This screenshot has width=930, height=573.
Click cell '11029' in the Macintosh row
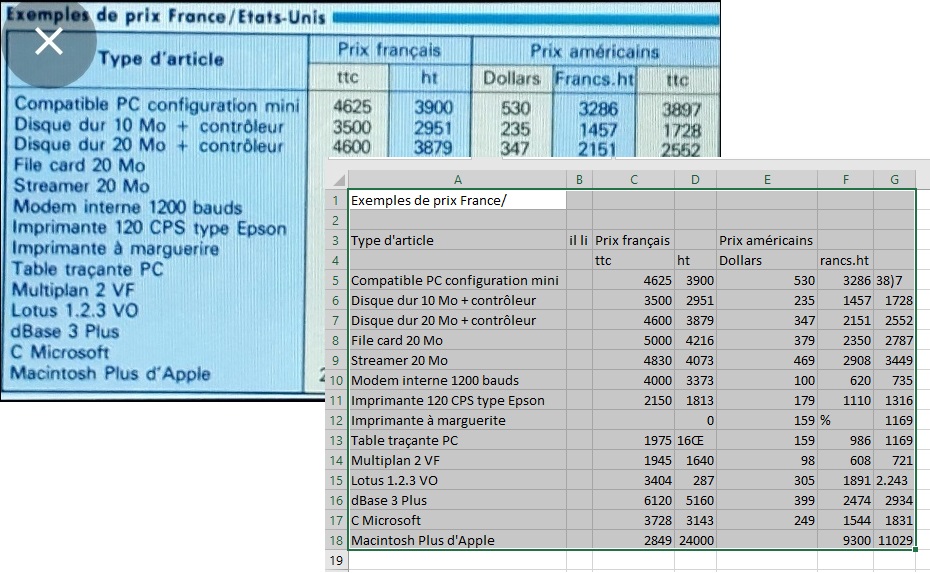pyautogui.click(x=894, y=540)
